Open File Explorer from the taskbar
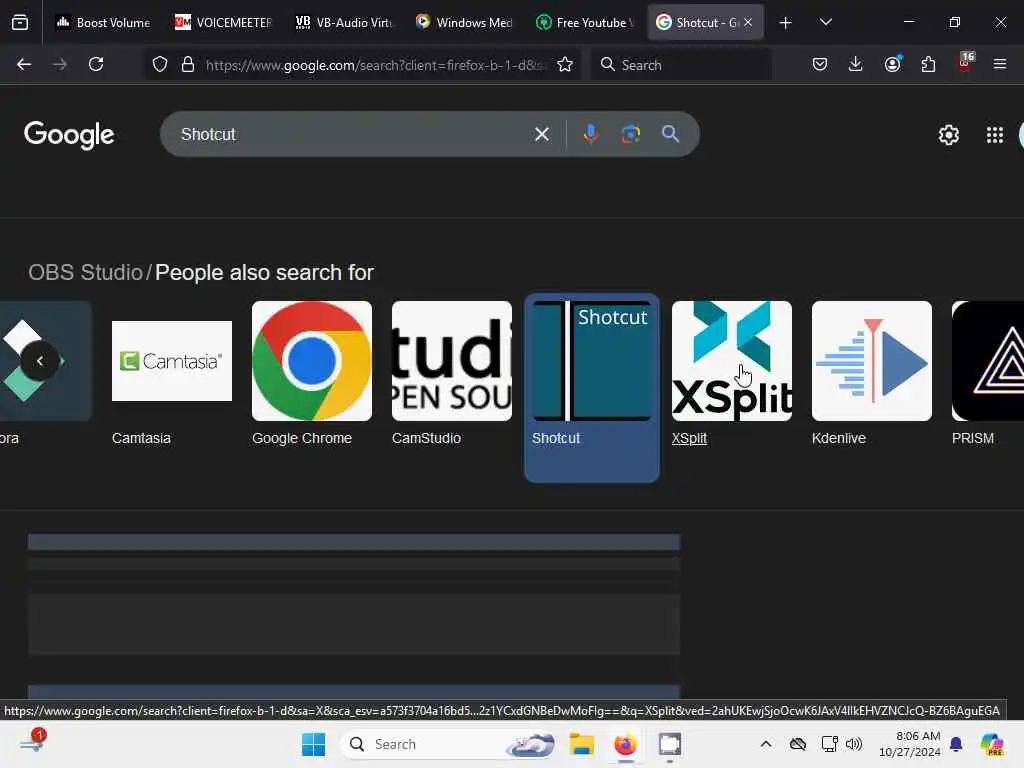 (581, 744)
